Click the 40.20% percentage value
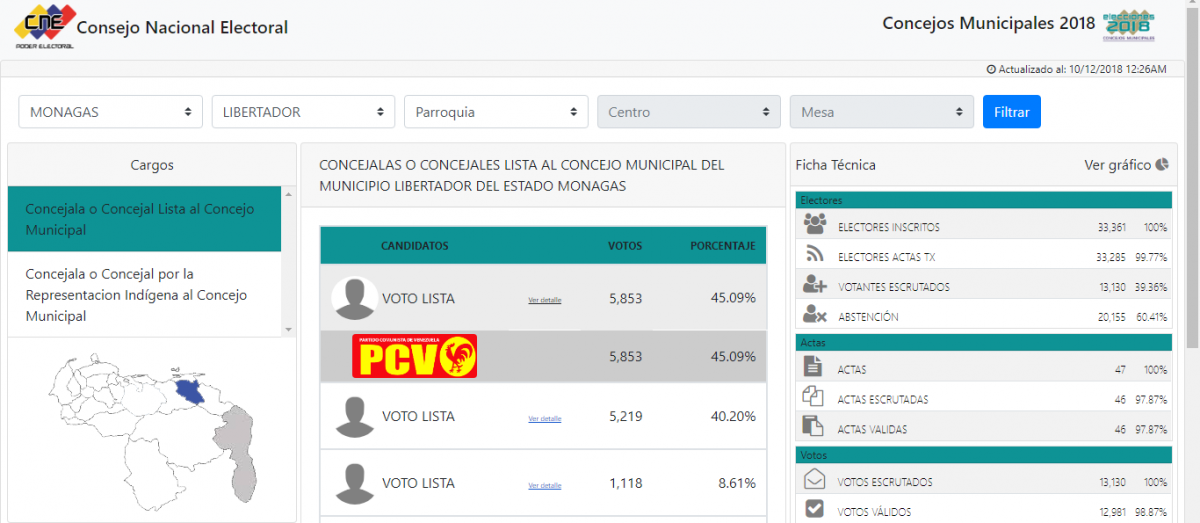The height and width of the screenshot is (523, 1200). [x=733, y=416]
